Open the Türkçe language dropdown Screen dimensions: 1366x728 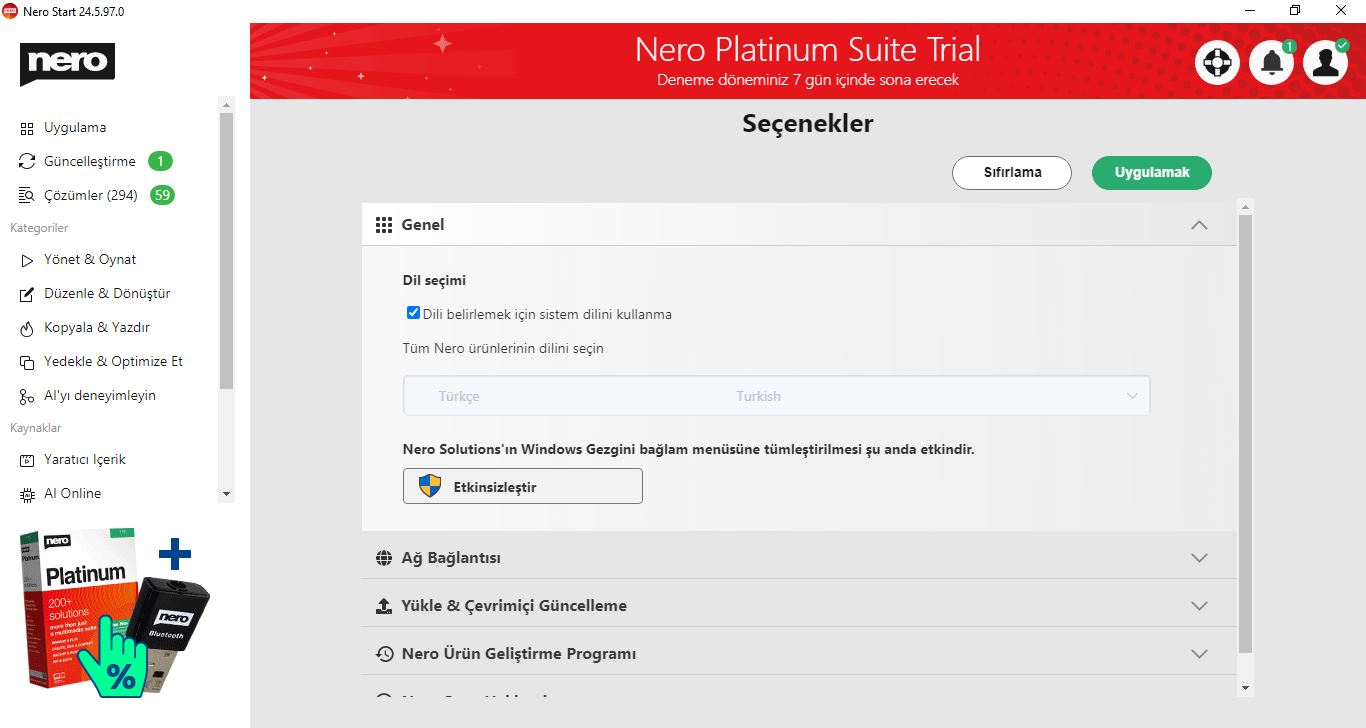[x=776, y=396]
